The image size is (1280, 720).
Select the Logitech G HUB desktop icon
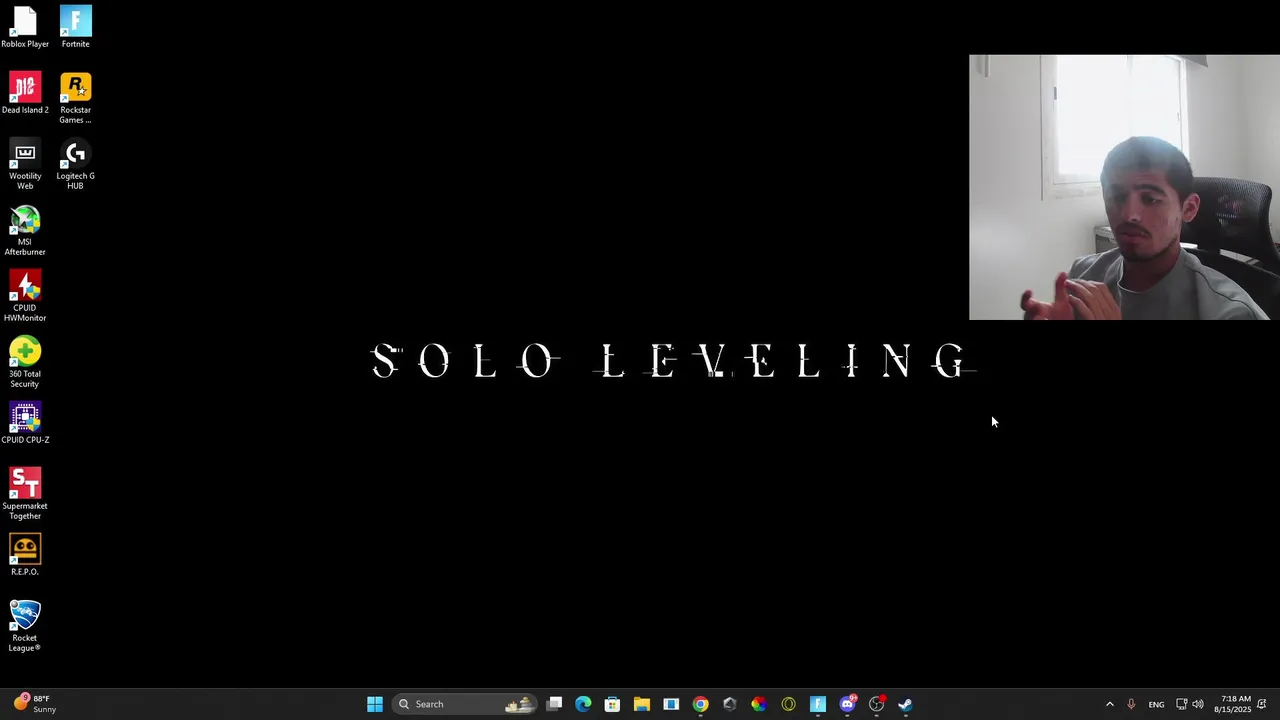coord(75,164)
